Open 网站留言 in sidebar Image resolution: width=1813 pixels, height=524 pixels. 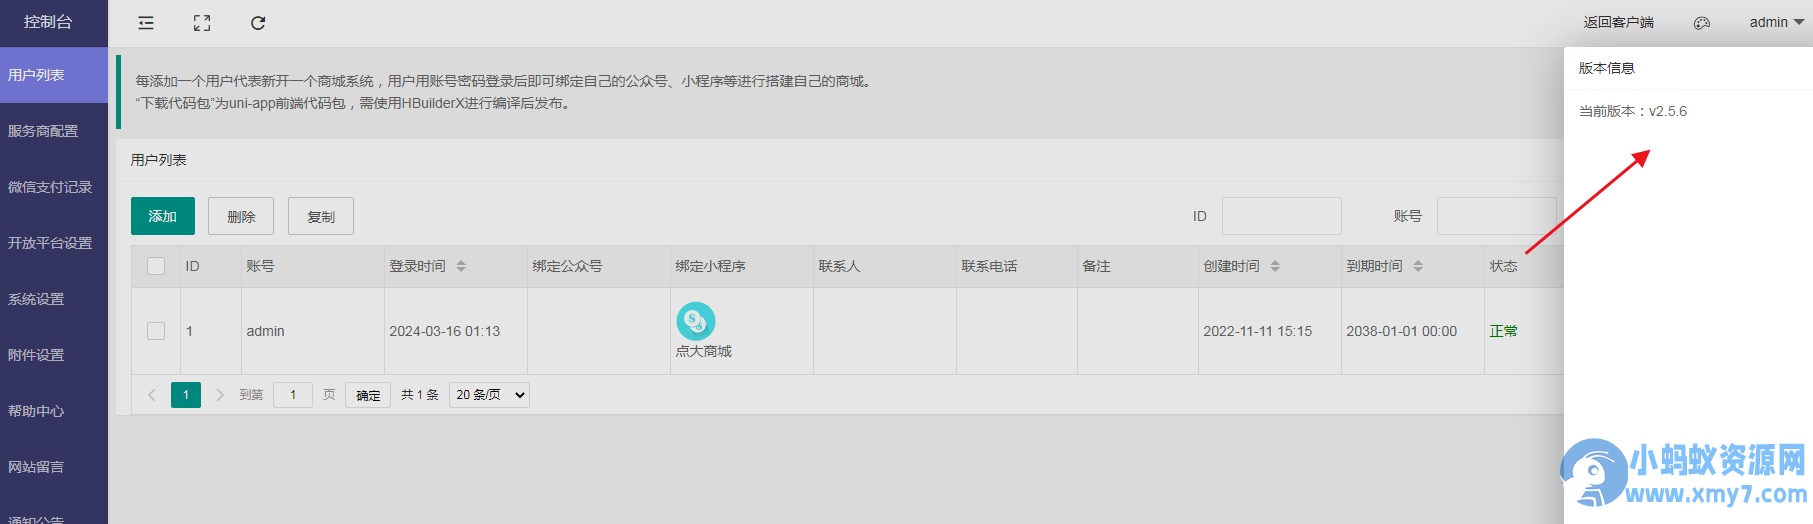click(x=54, y=467)
